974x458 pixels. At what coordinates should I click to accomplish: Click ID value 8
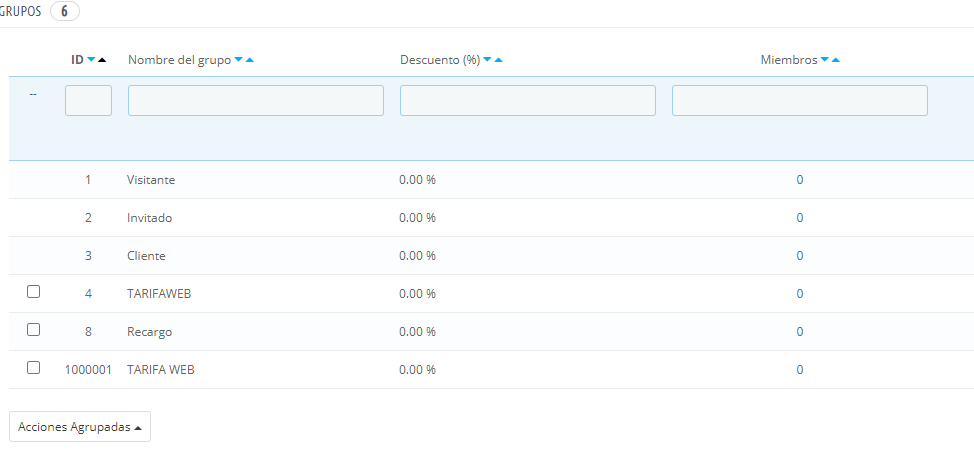point(88,332)
